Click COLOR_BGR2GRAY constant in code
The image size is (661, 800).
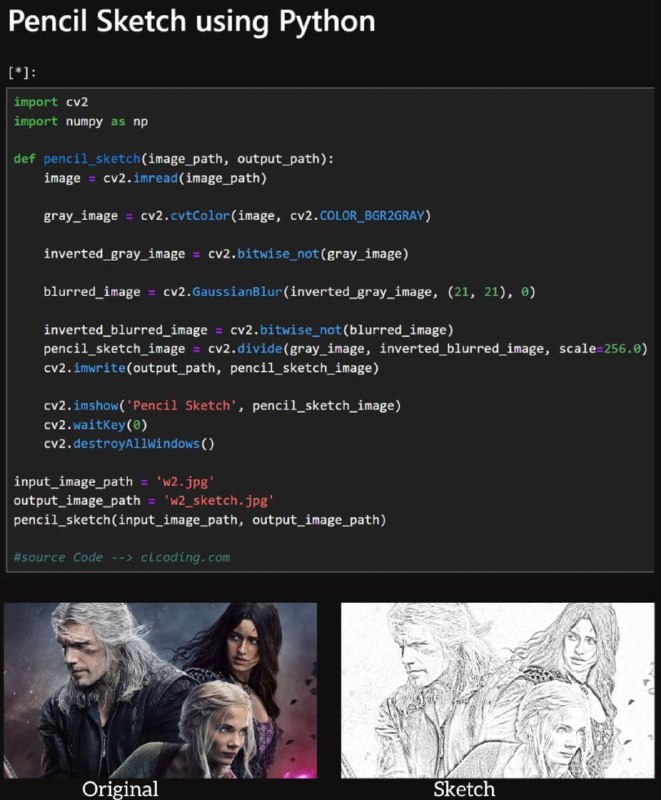click(372, 216)
